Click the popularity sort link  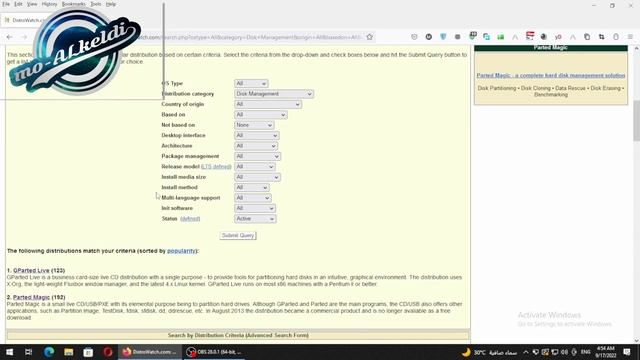[x=182, y=251]
